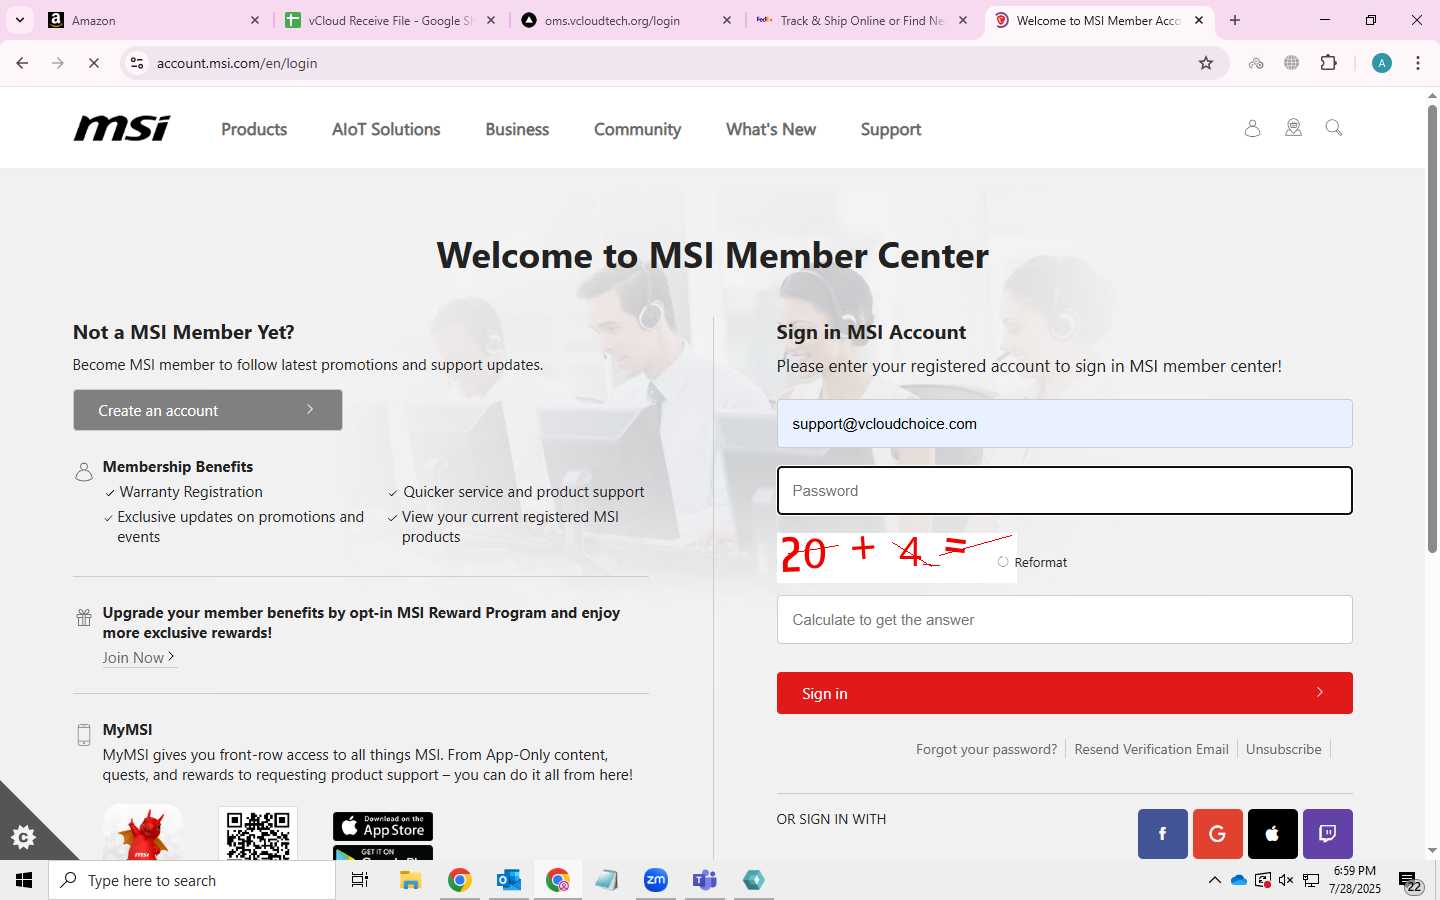Open File Explorer from taskbar
Screen dimensions: 1440x900
[410, 880]
